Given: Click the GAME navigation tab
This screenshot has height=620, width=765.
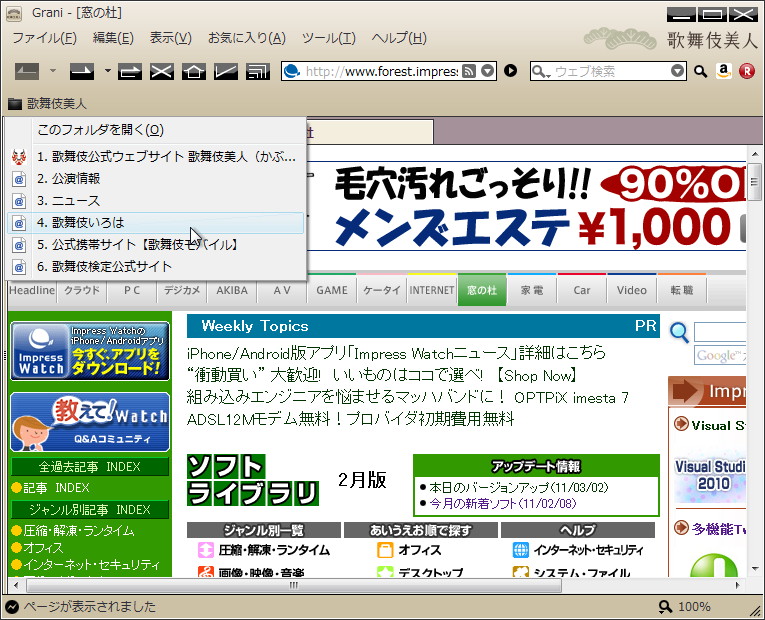Looking at the screenshot, I should (332, 290).
